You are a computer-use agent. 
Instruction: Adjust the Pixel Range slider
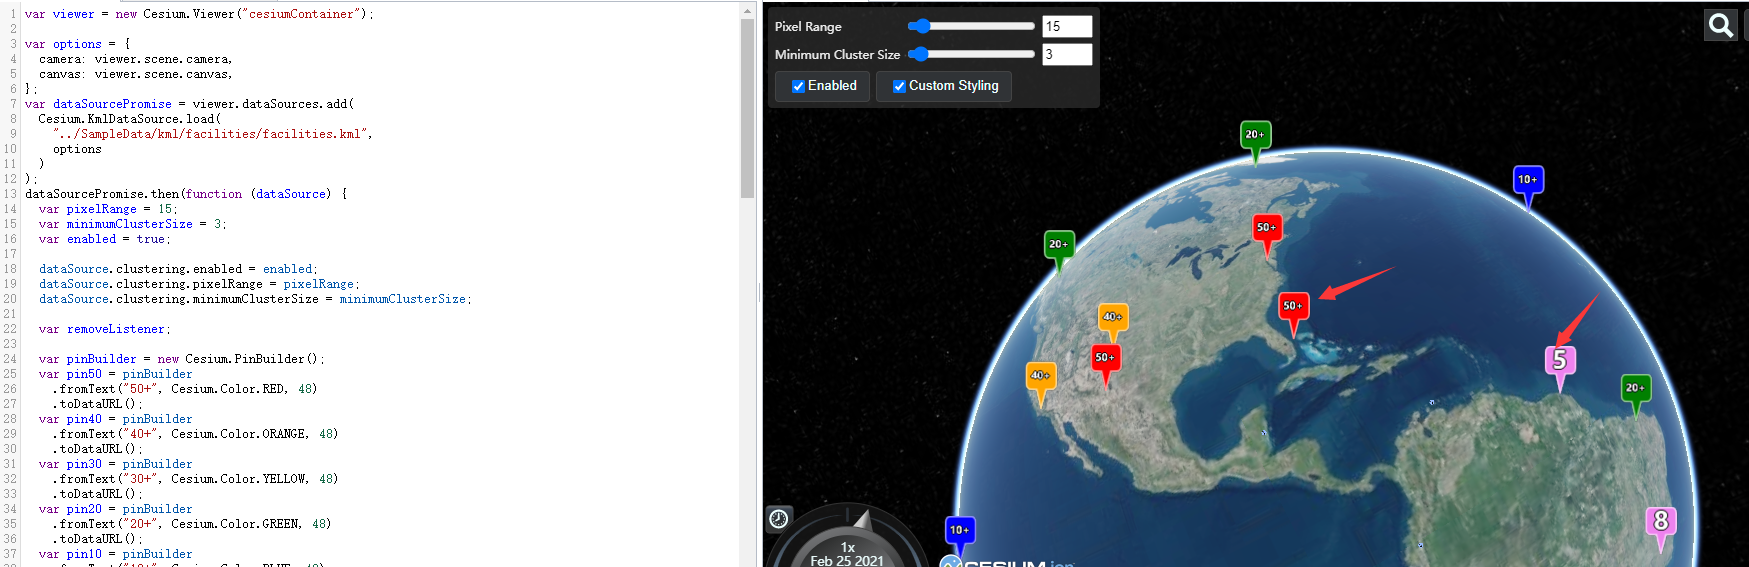(971, 26)
